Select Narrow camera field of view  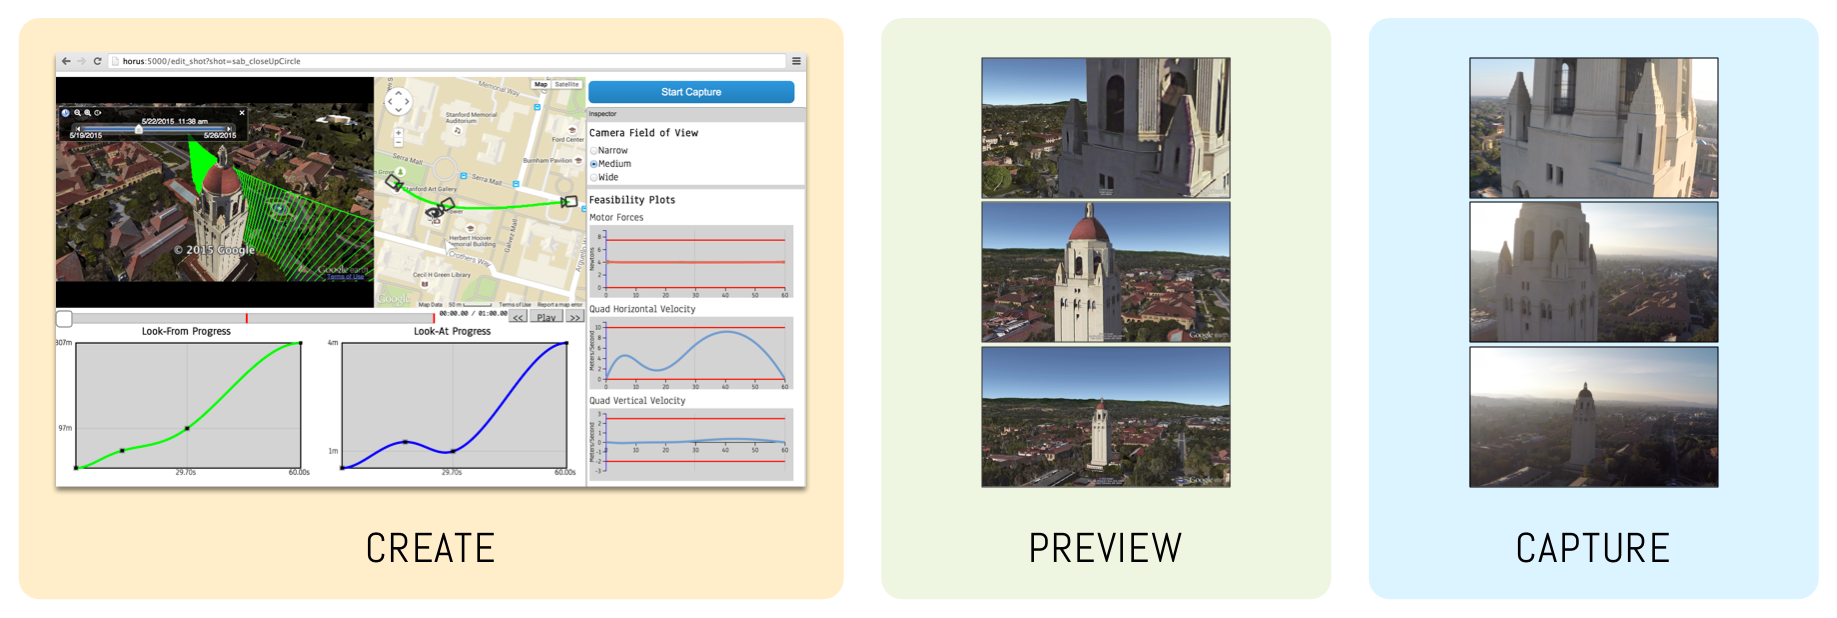(x=594, y=151)
